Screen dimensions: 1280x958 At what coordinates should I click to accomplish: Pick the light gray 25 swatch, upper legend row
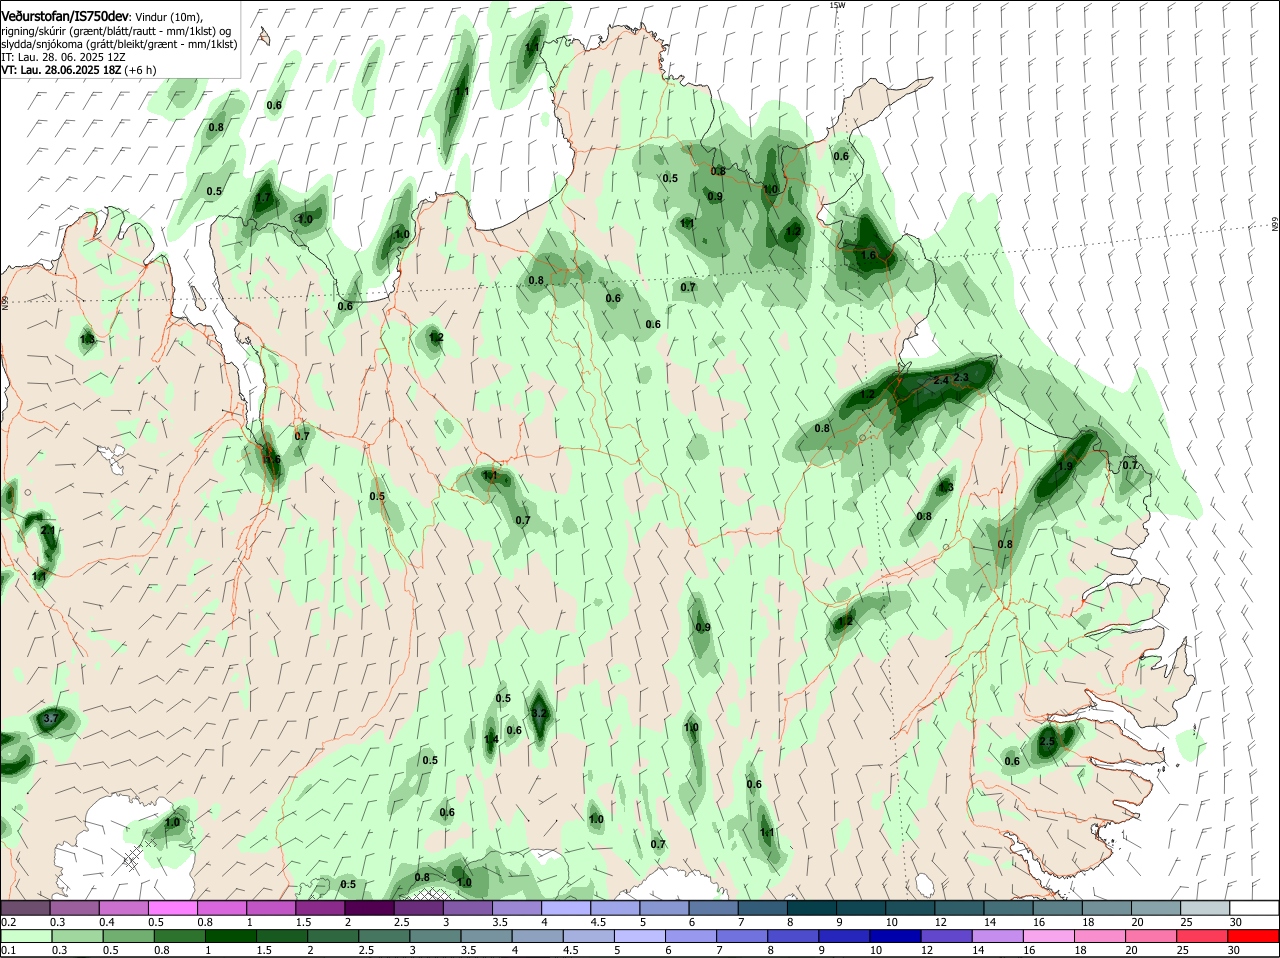point(1205,907)
